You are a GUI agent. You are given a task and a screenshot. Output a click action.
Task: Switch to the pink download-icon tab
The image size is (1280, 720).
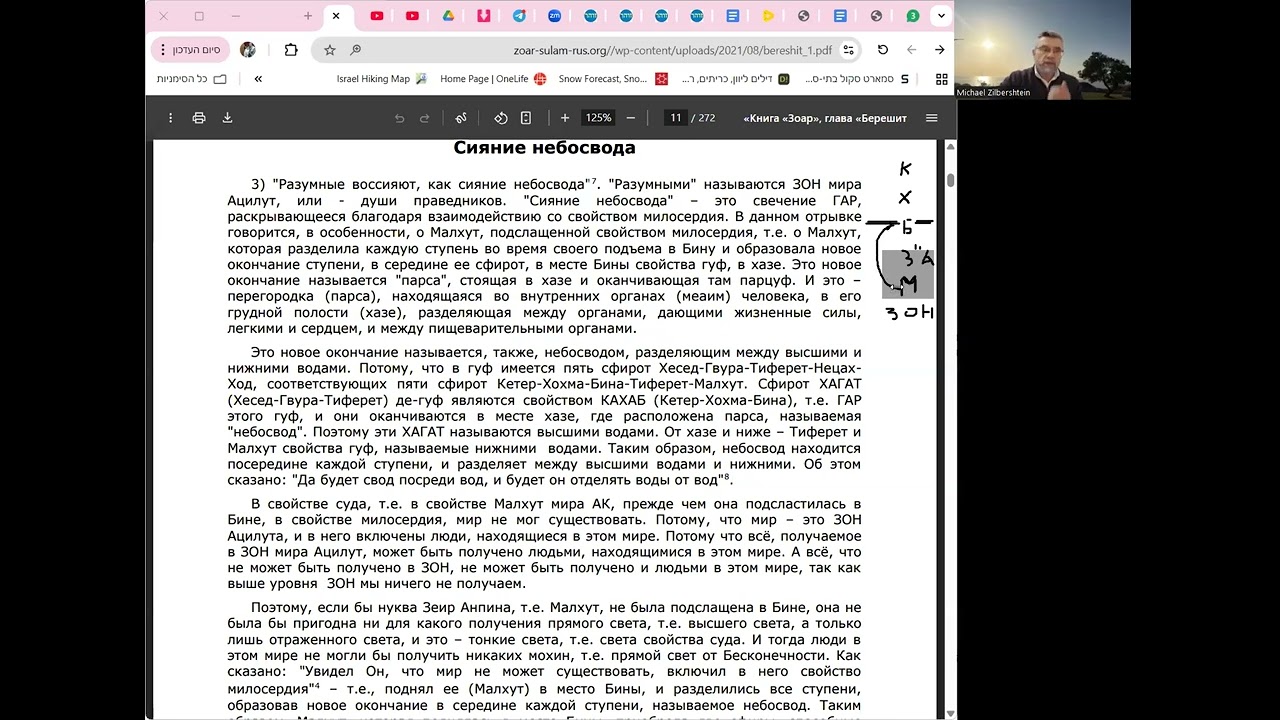point(484,16)
